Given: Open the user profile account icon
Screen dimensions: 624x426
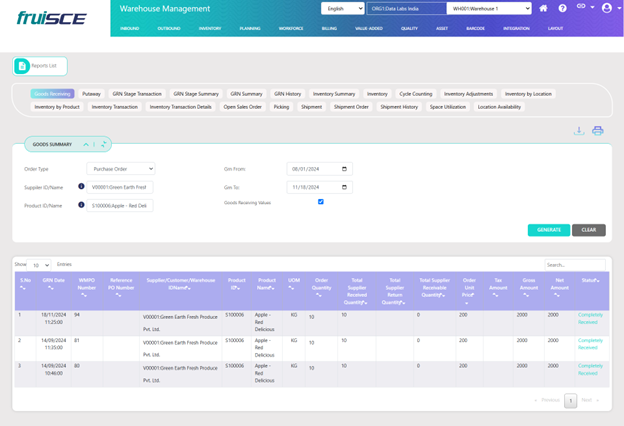Looking at the screenshot, I should tap(606, 8).
